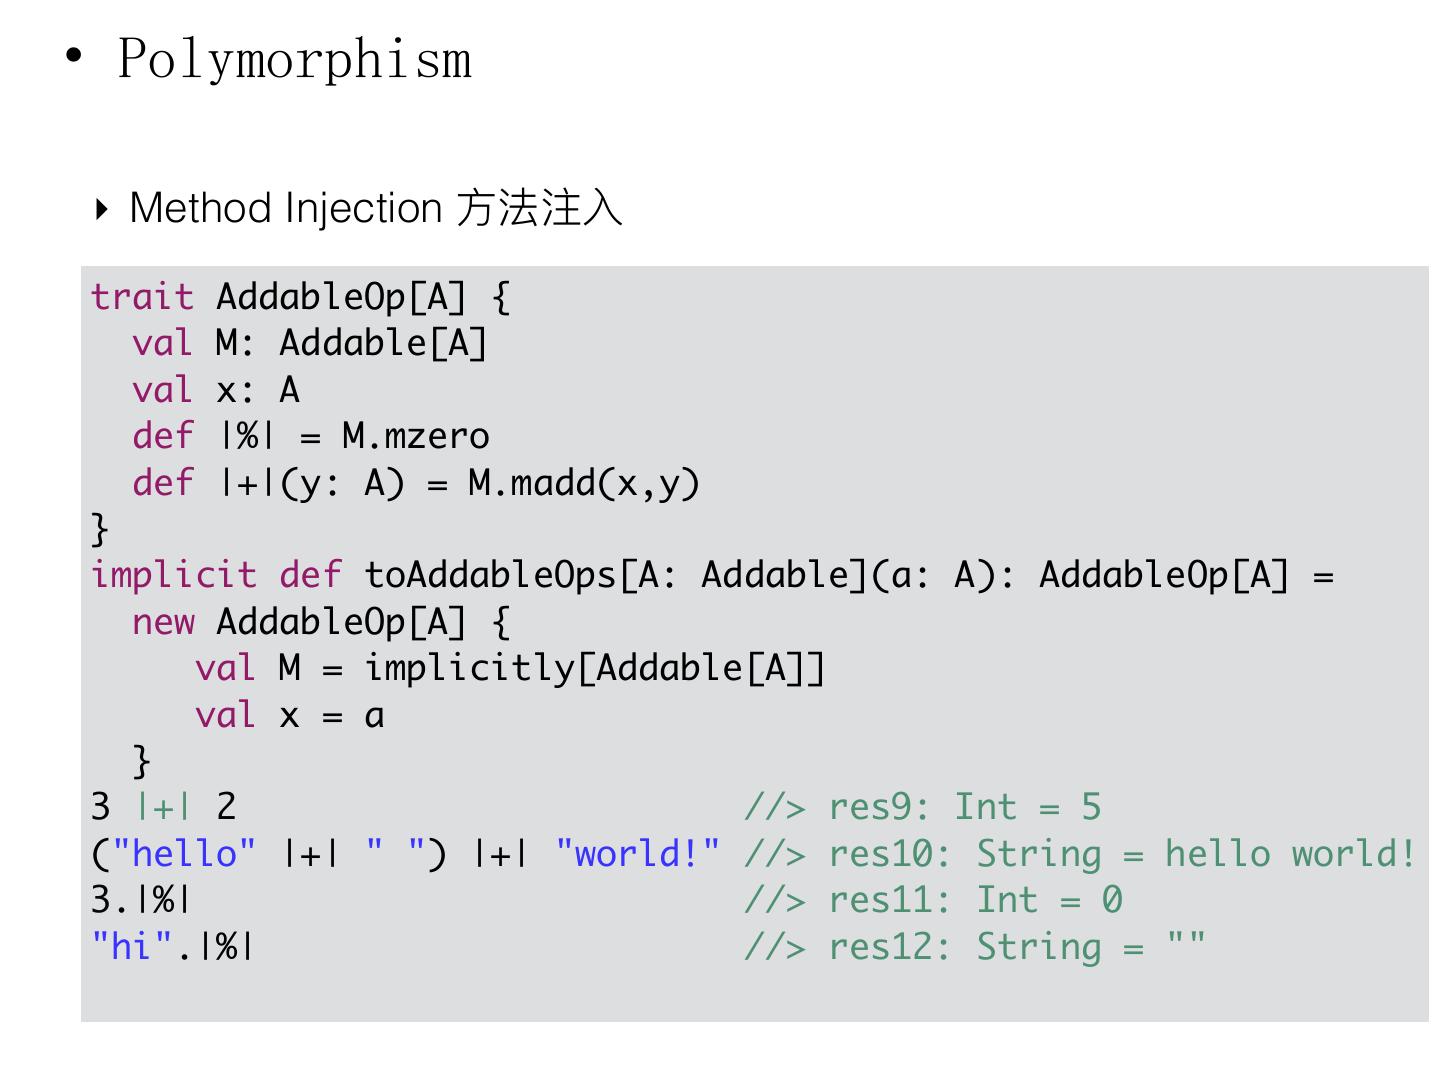Click the new AddableOp[A] line
The image size is (1440, 1080).
point(320,622)
